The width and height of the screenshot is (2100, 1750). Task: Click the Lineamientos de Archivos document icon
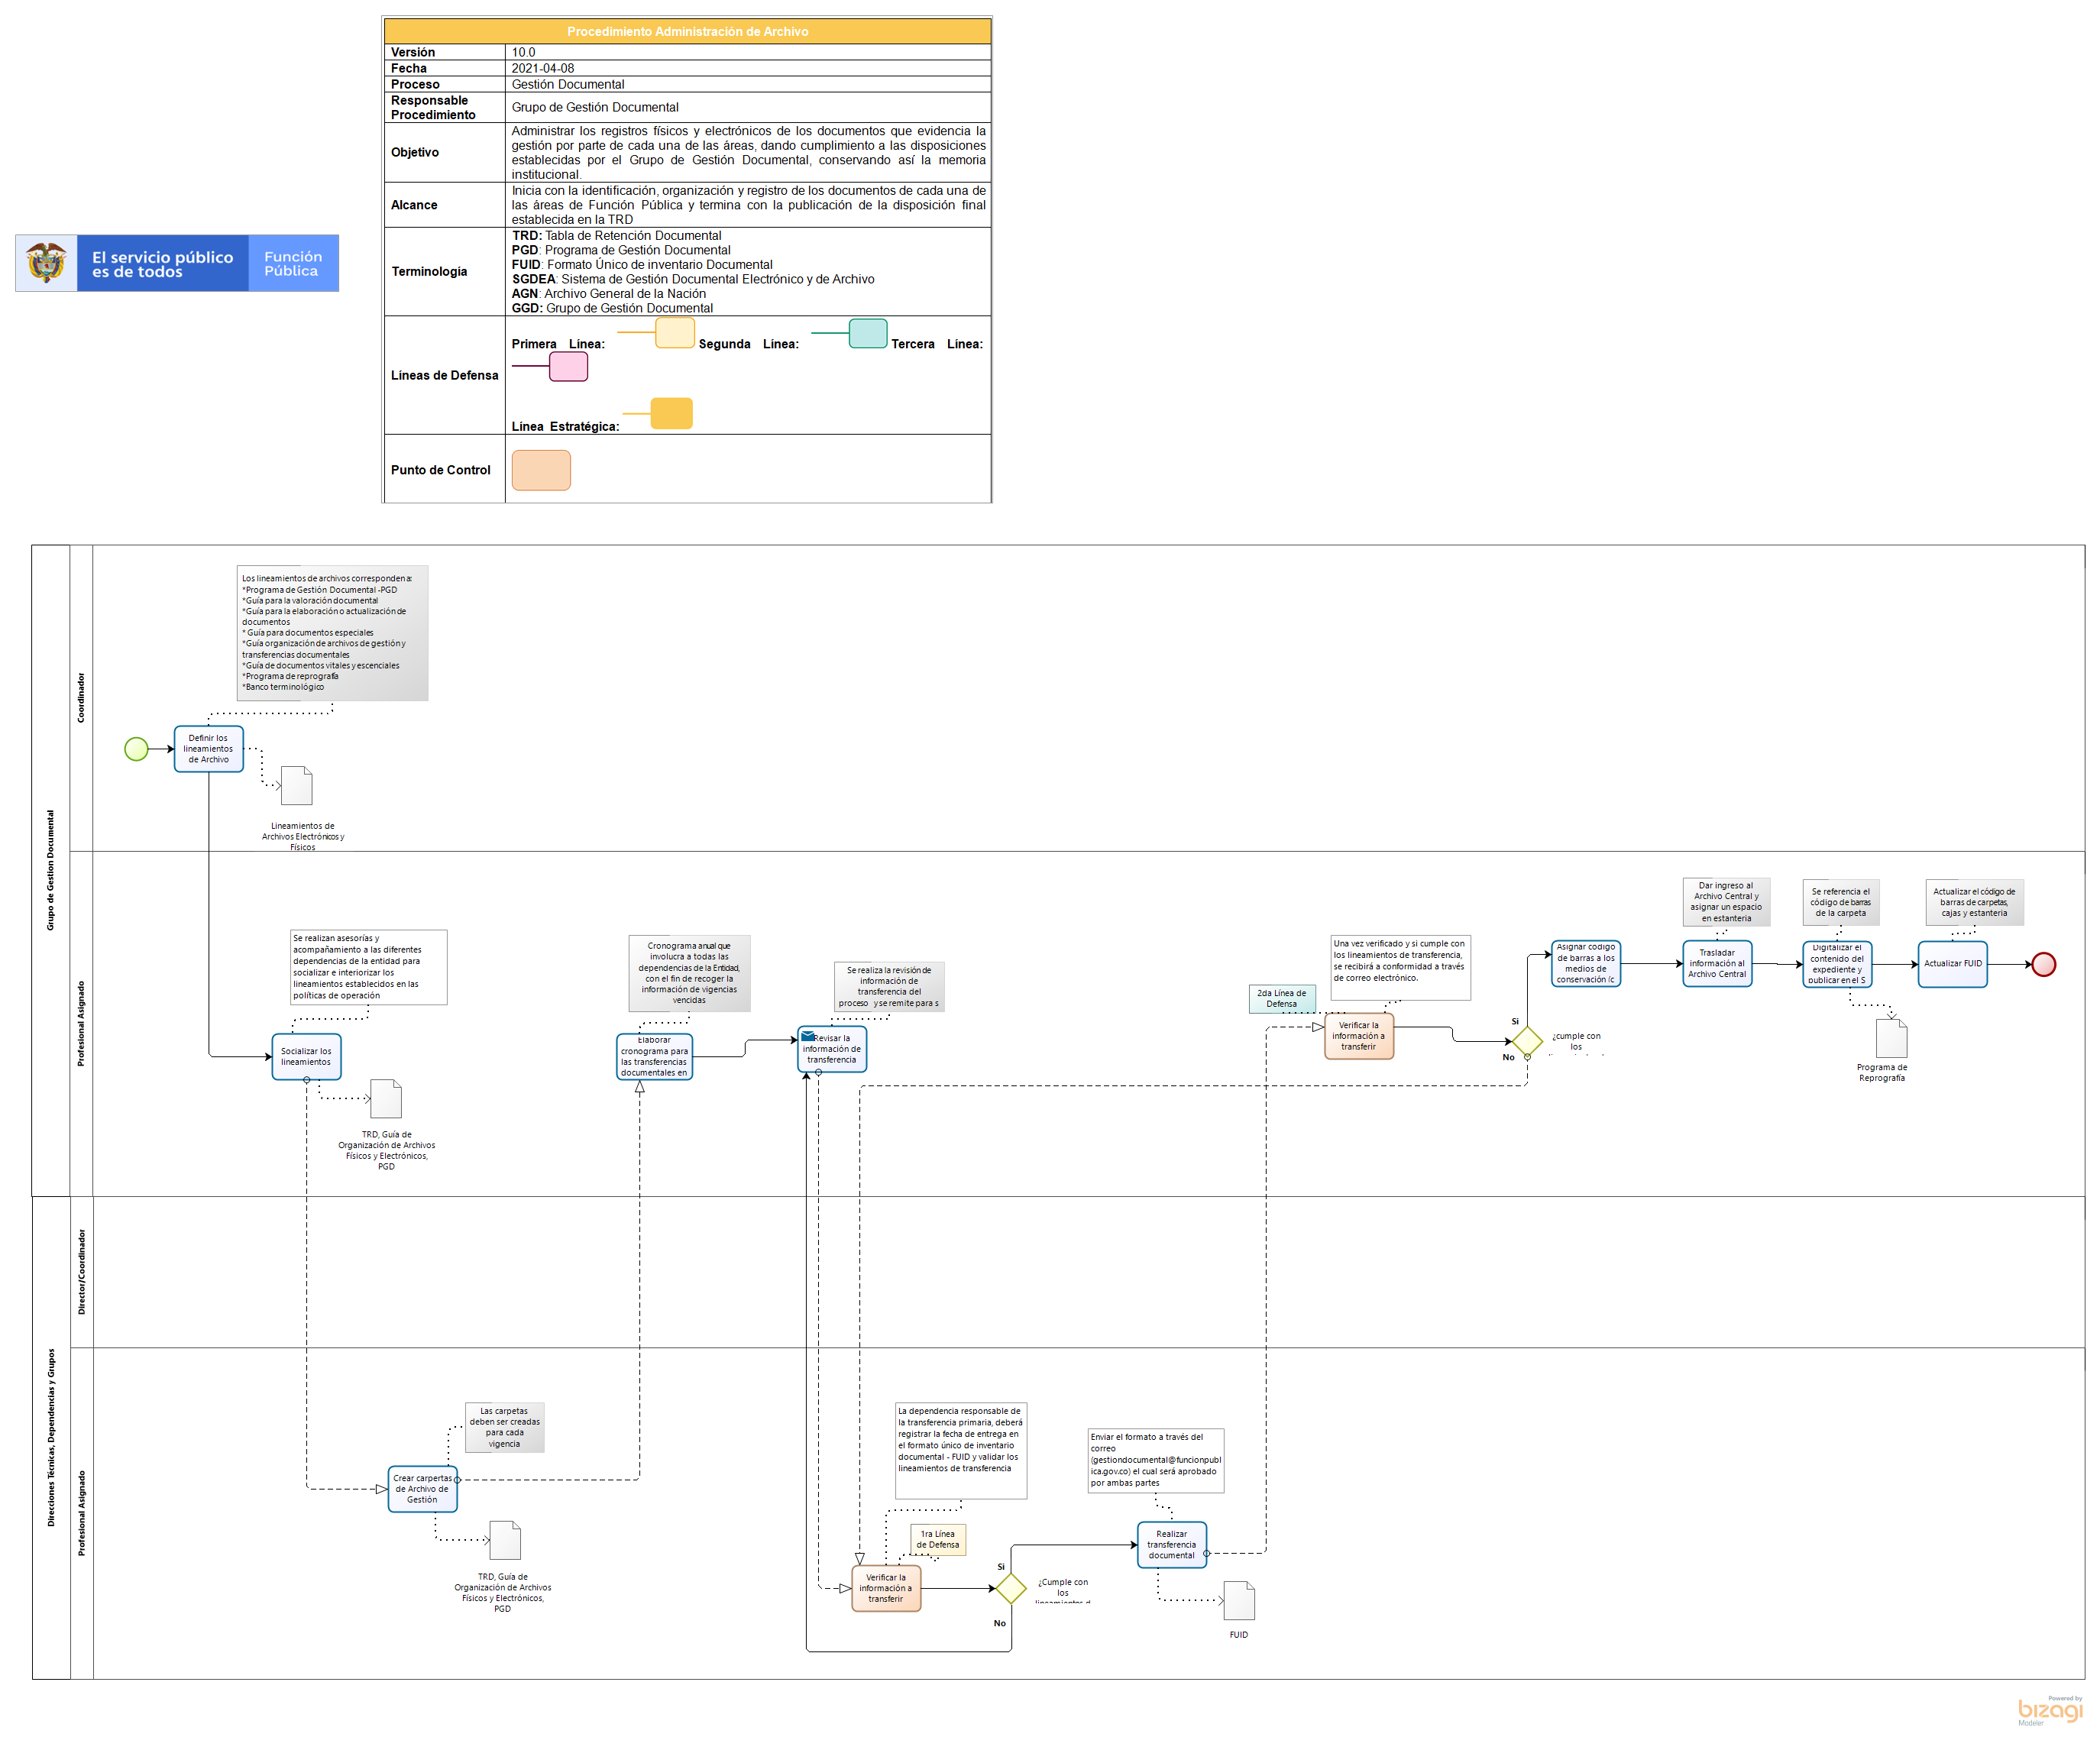[297, 786]
